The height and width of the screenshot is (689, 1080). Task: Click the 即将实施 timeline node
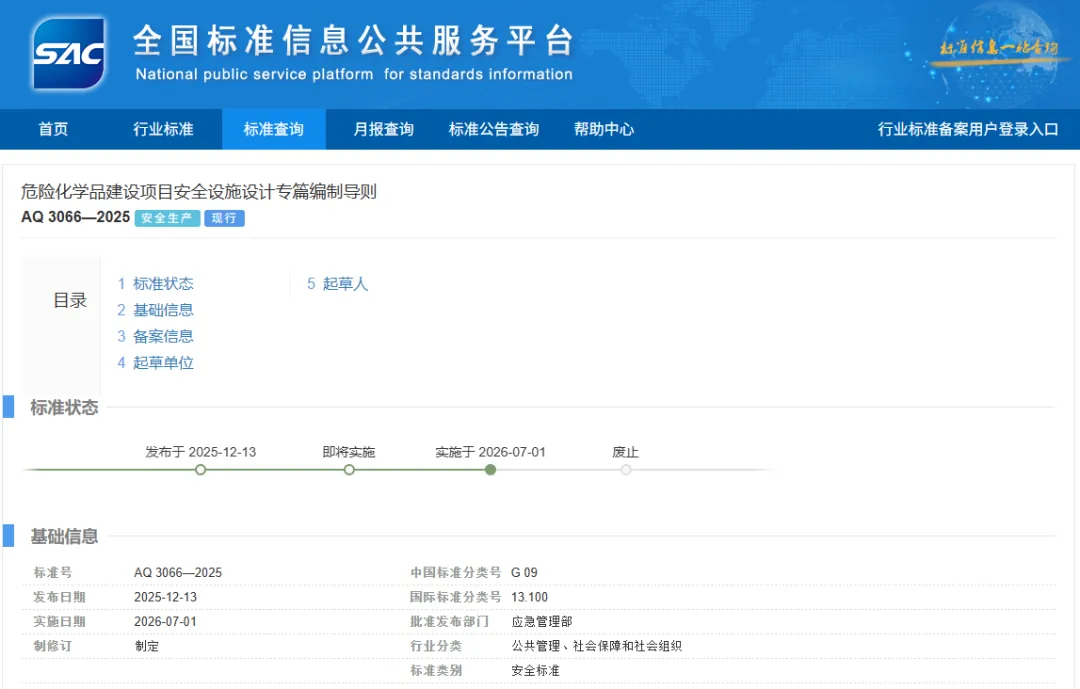click(x=349, y=470)
